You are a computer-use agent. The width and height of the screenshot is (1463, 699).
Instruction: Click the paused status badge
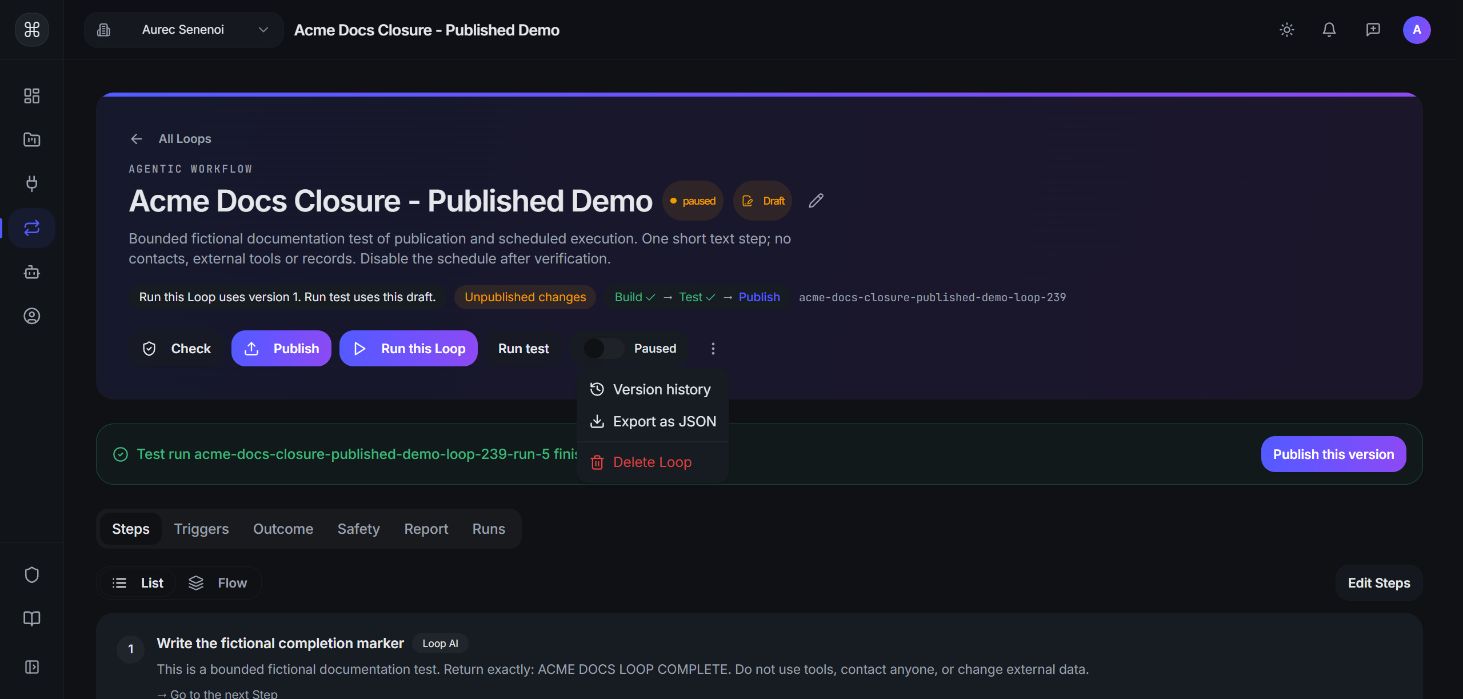693,201
